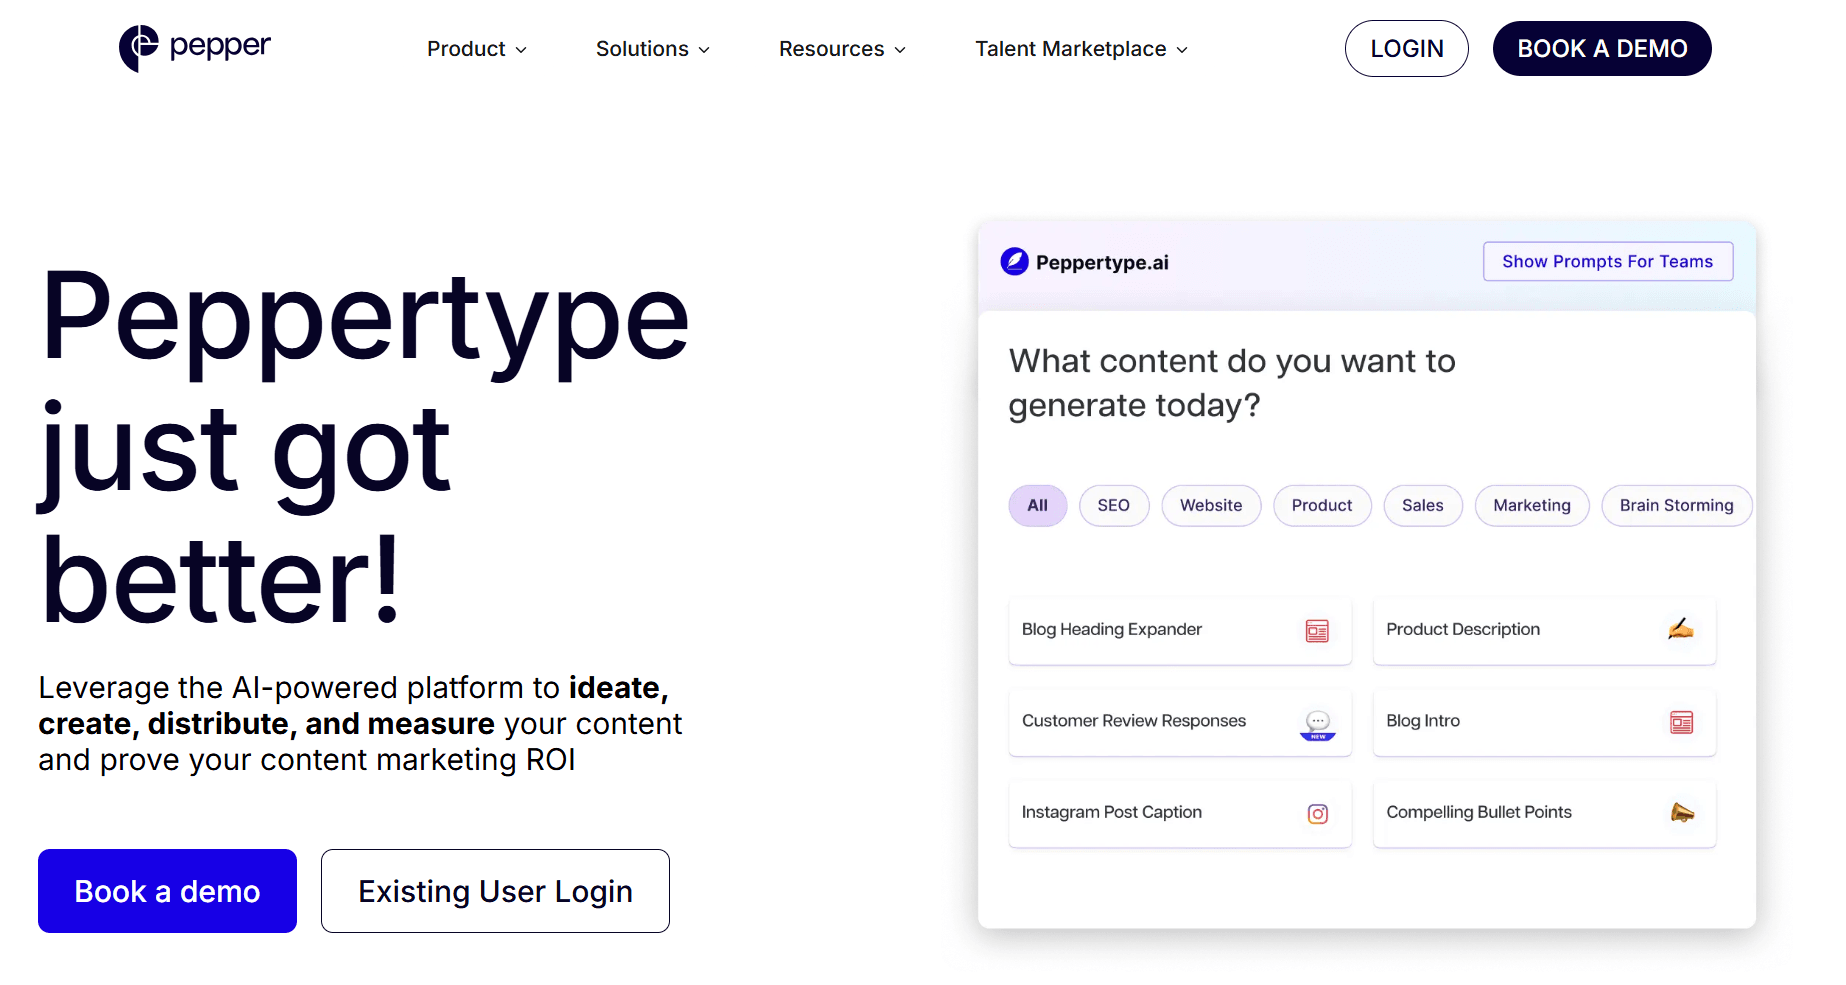Screen dimensions: 1846x985
Task: Click the blue Book a demo button
Action: (167, 891)
